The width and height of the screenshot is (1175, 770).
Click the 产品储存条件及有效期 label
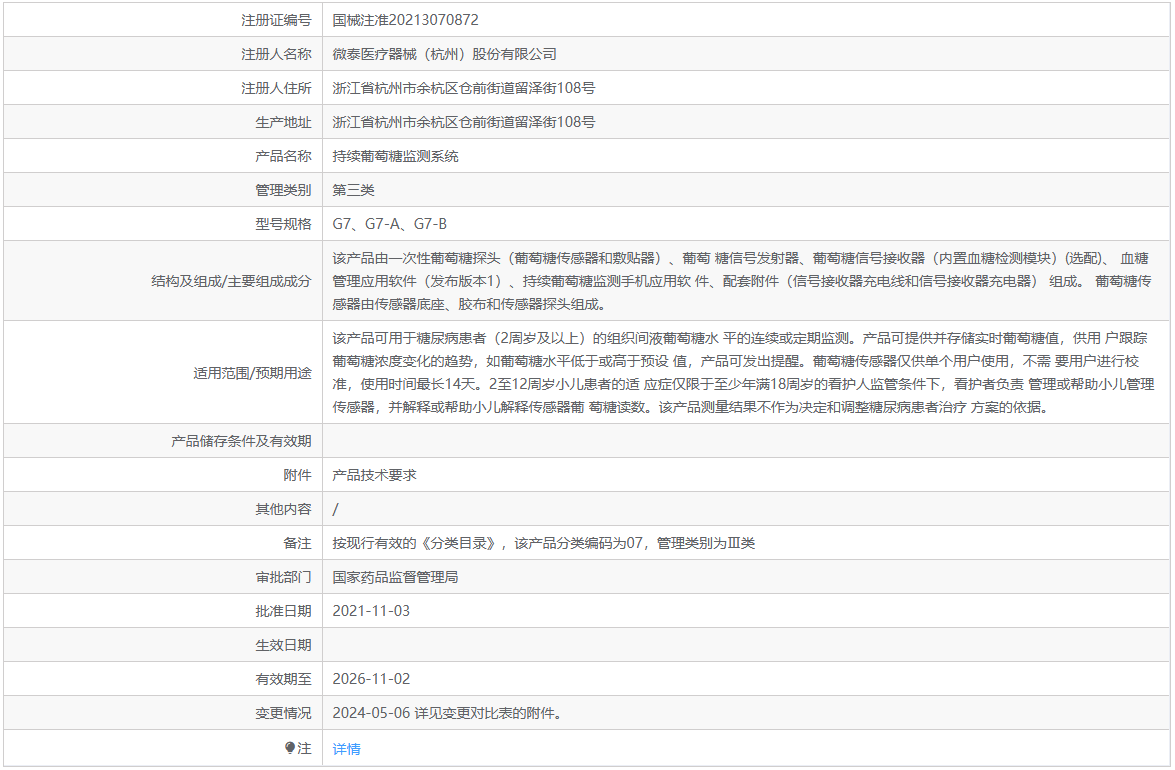pos(241,441)
